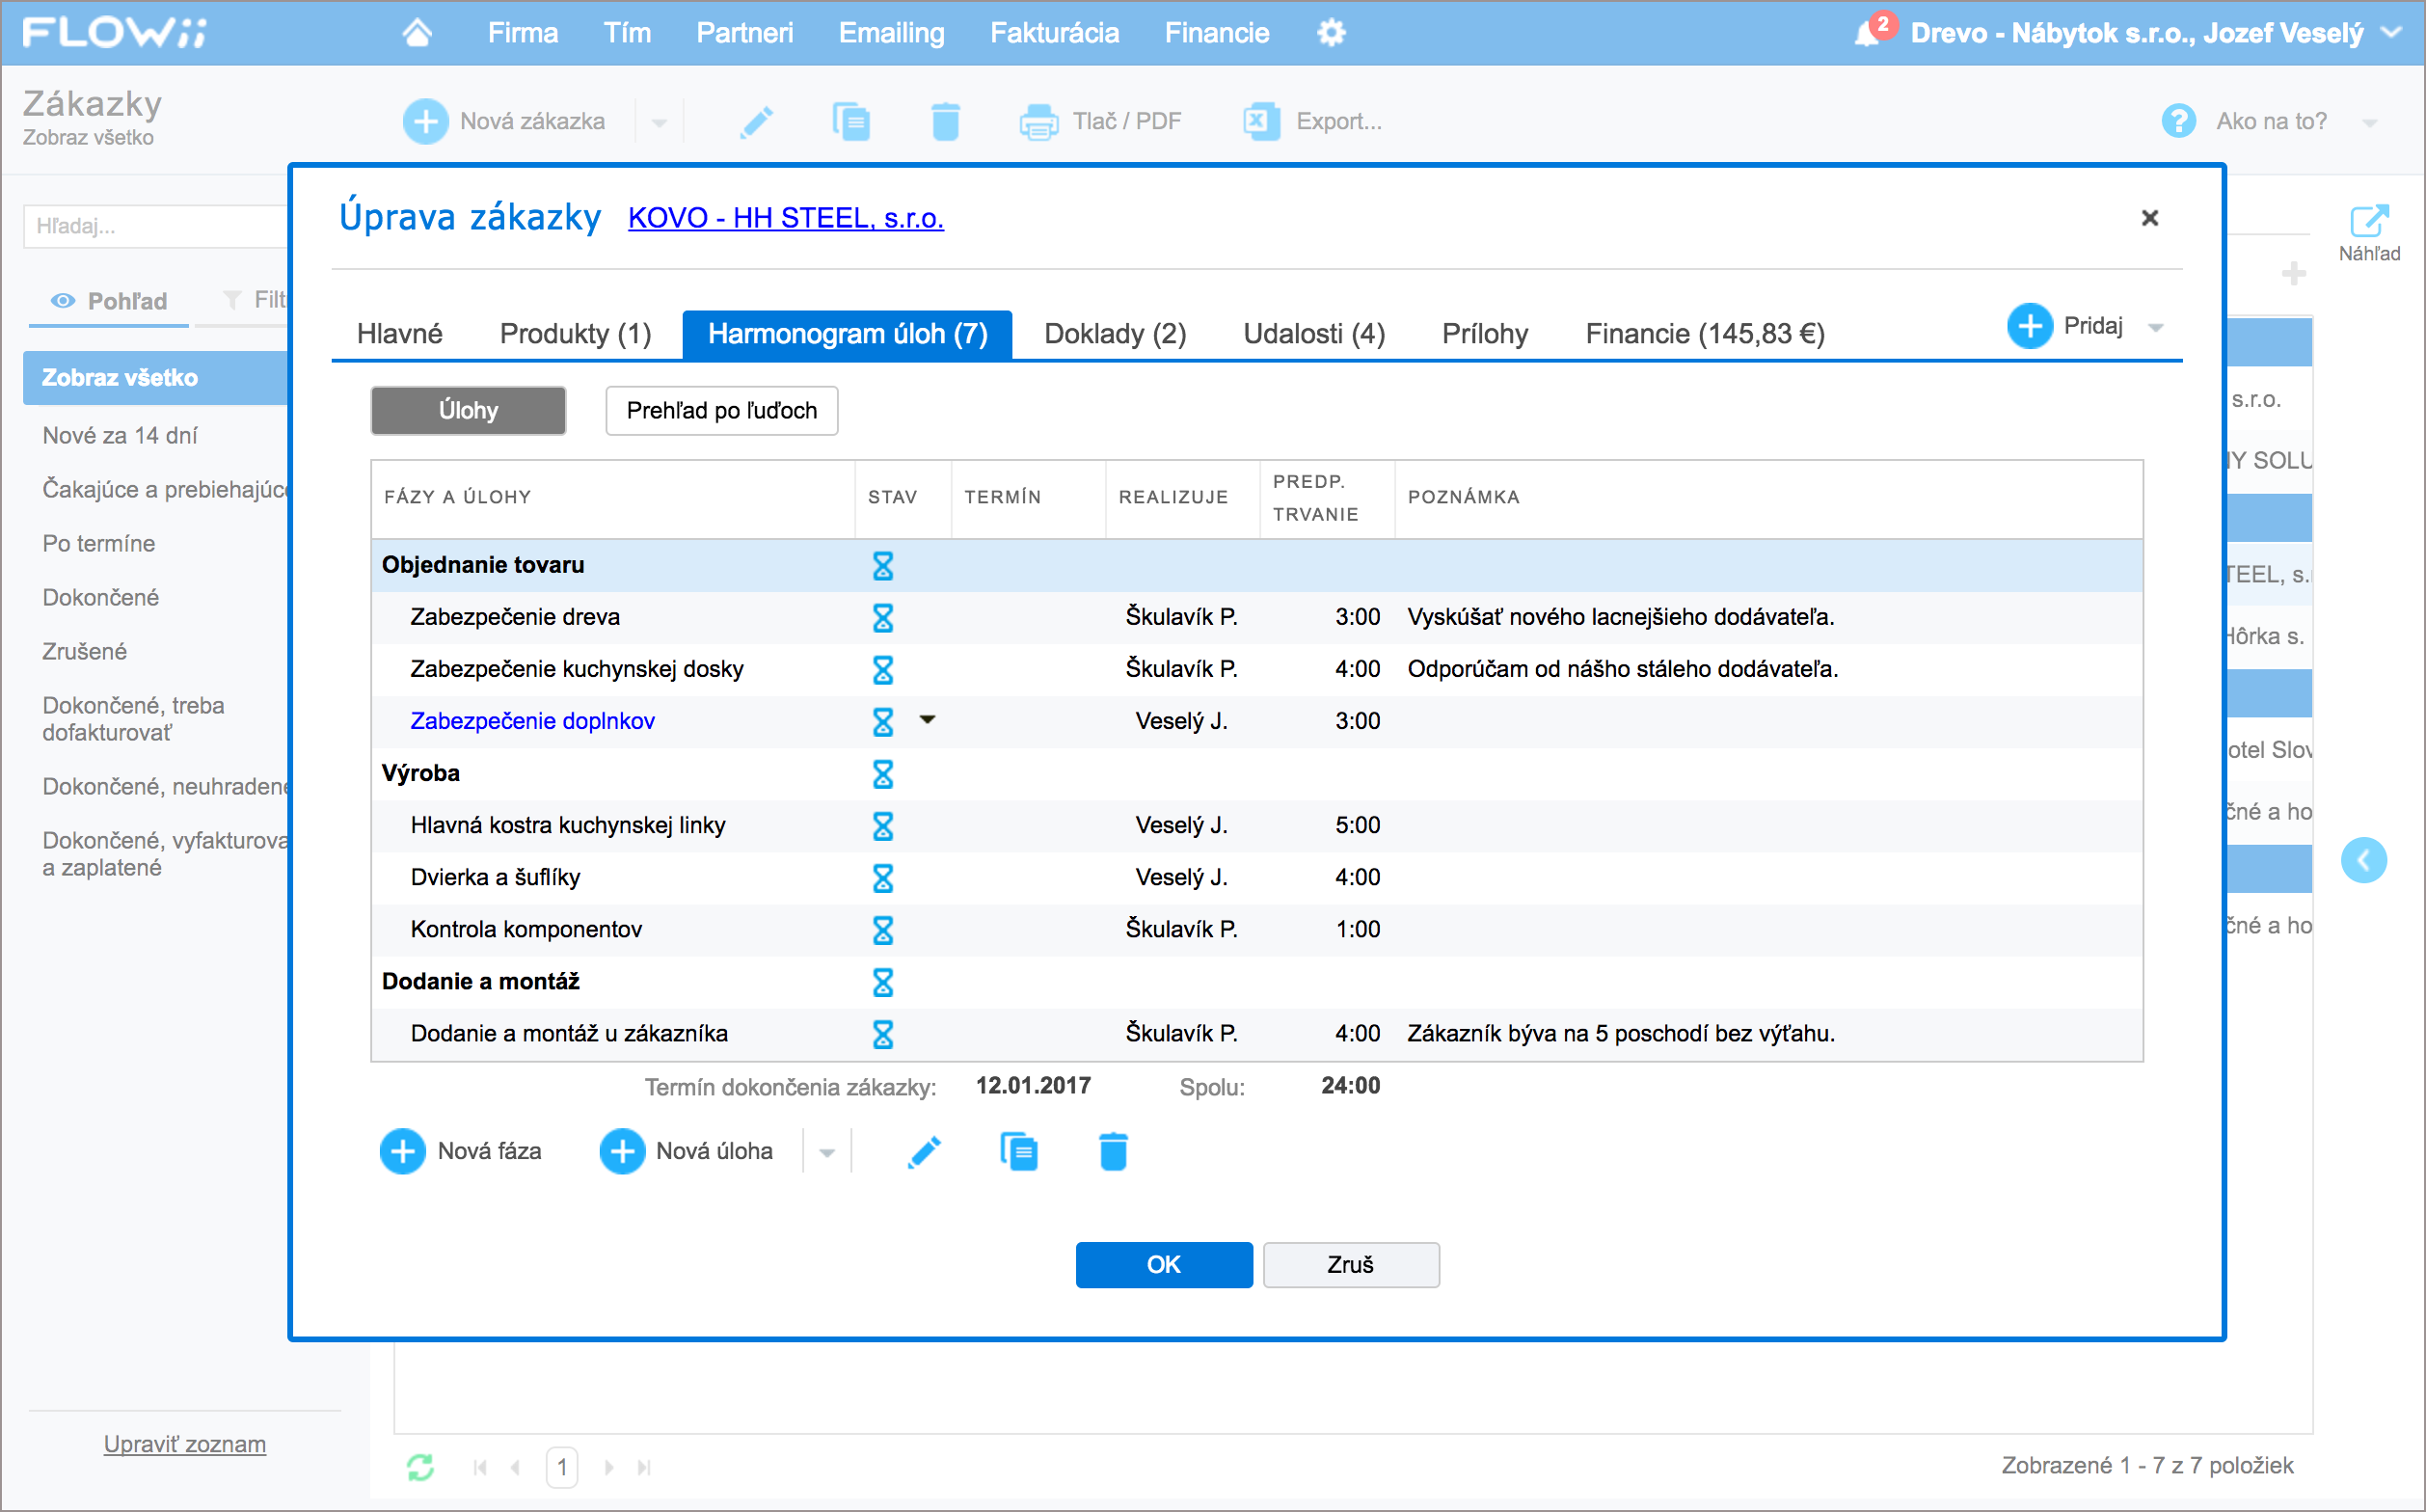
Task: Expand the Nová úloha dropdown arrow
Action: point(827,1153)
